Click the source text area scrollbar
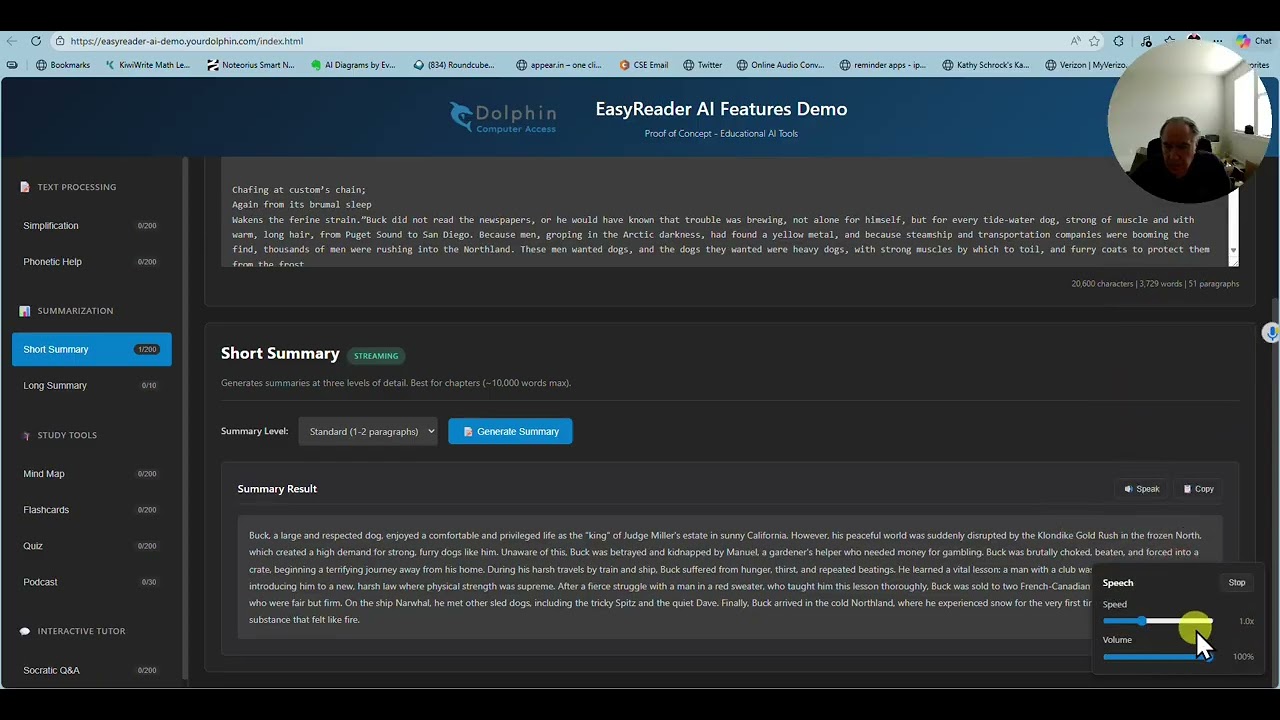The height and width of the screenshot is (720, 1280). (x=1234, y=225)
